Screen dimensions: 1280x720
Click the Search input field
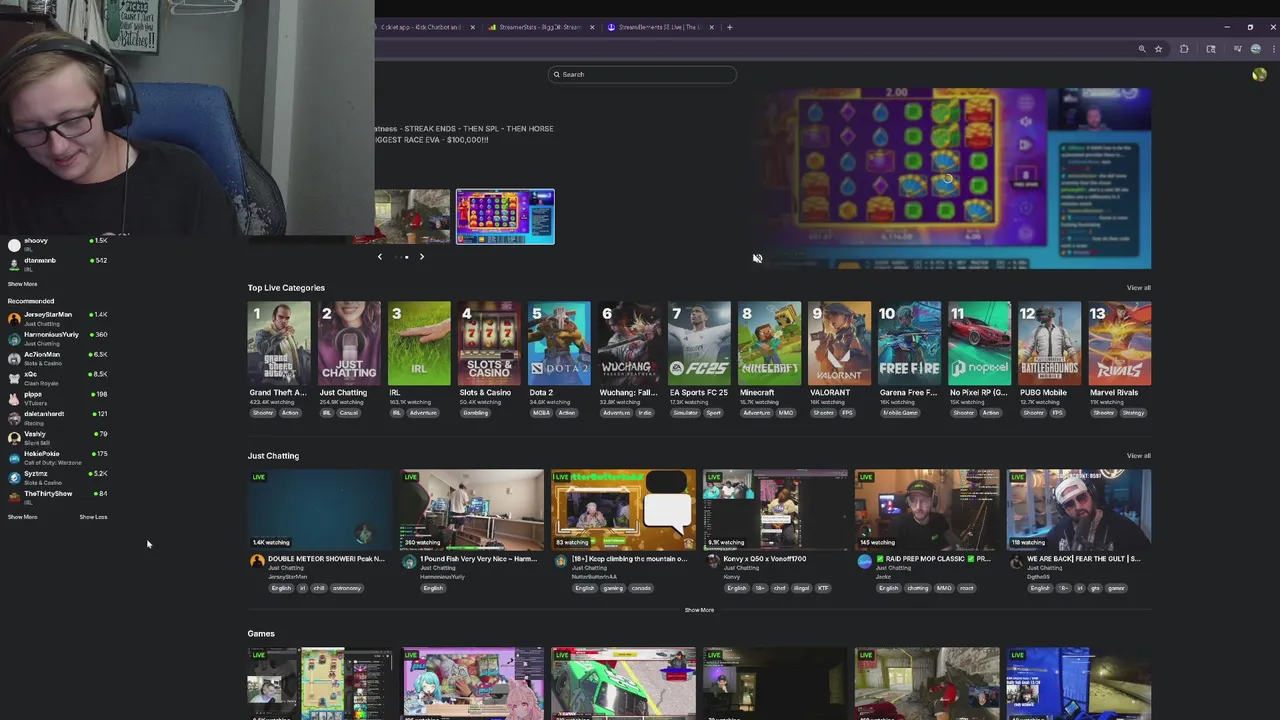point(642,74)
